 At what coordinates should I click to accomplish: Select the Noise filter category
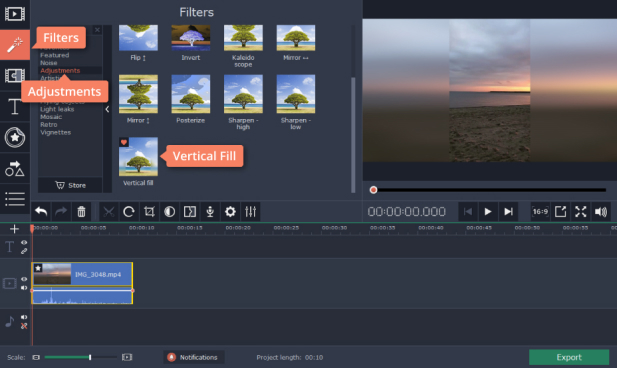coord(48,63)
